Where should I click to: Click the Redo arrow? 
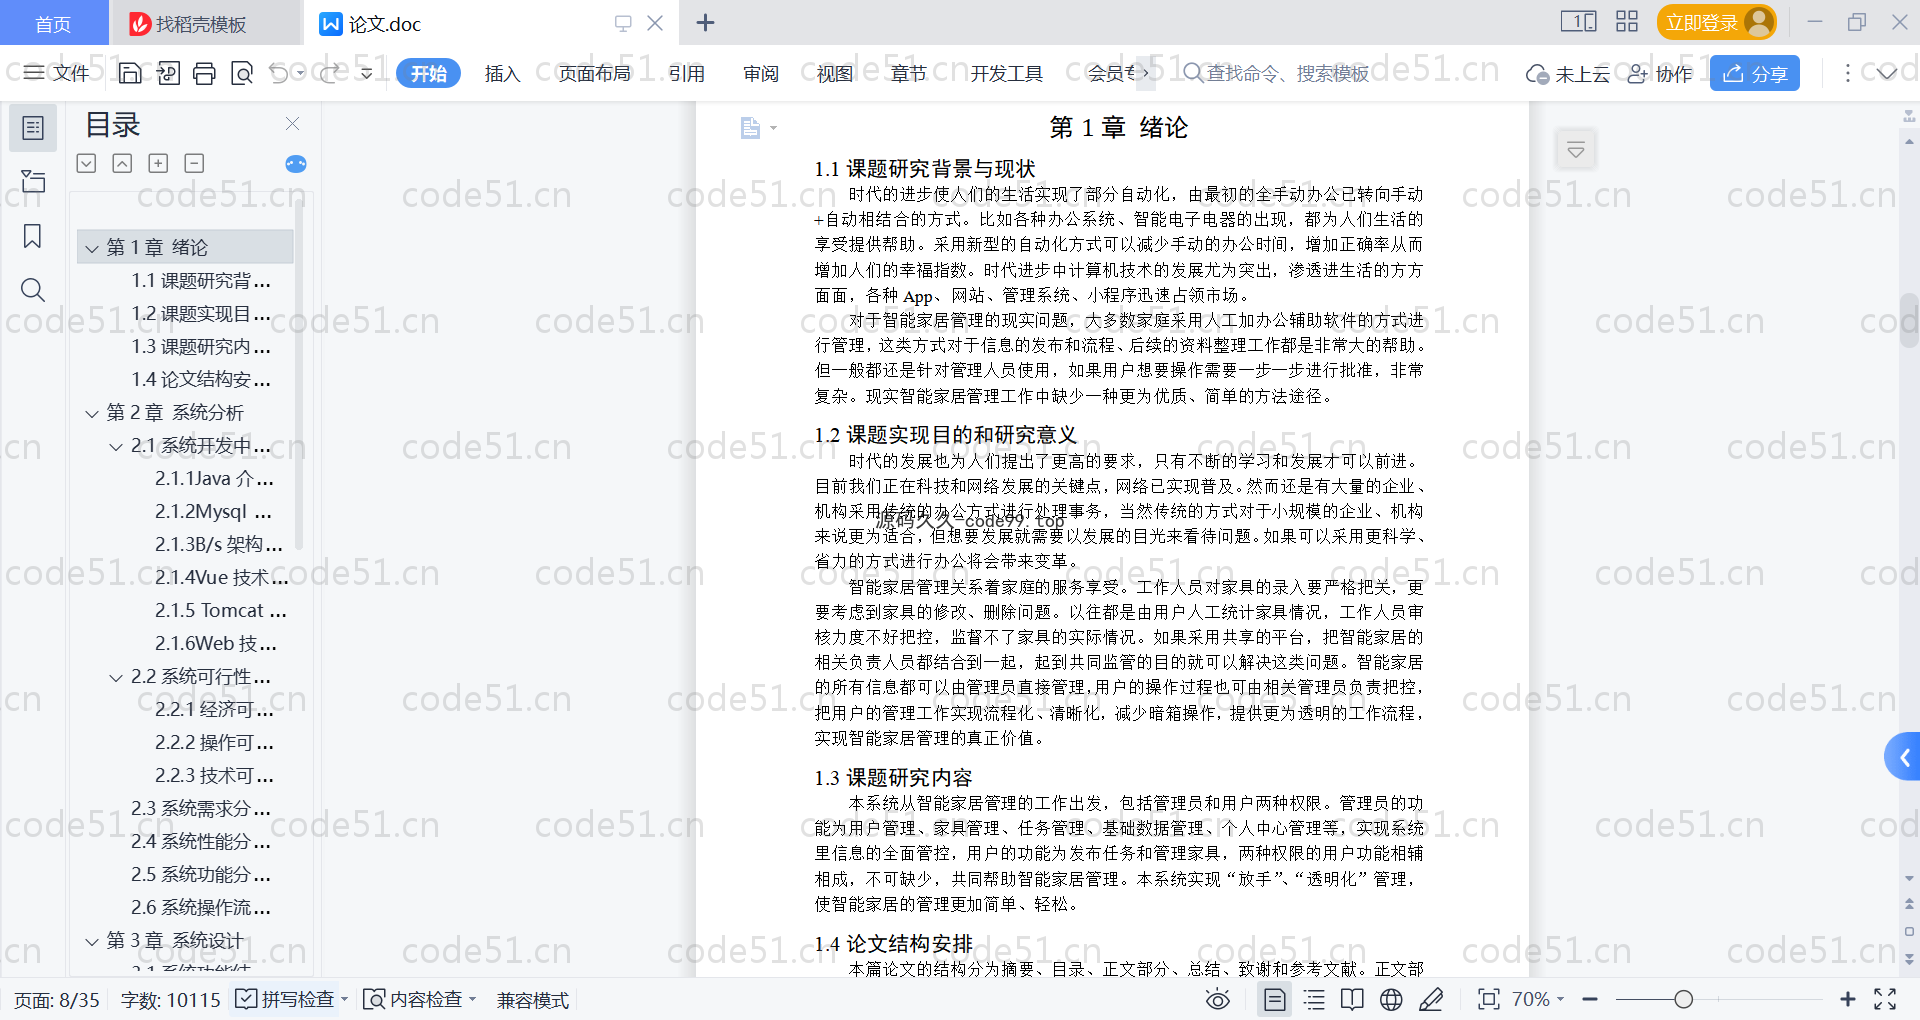pyautogui.click(x=330, y=73)
